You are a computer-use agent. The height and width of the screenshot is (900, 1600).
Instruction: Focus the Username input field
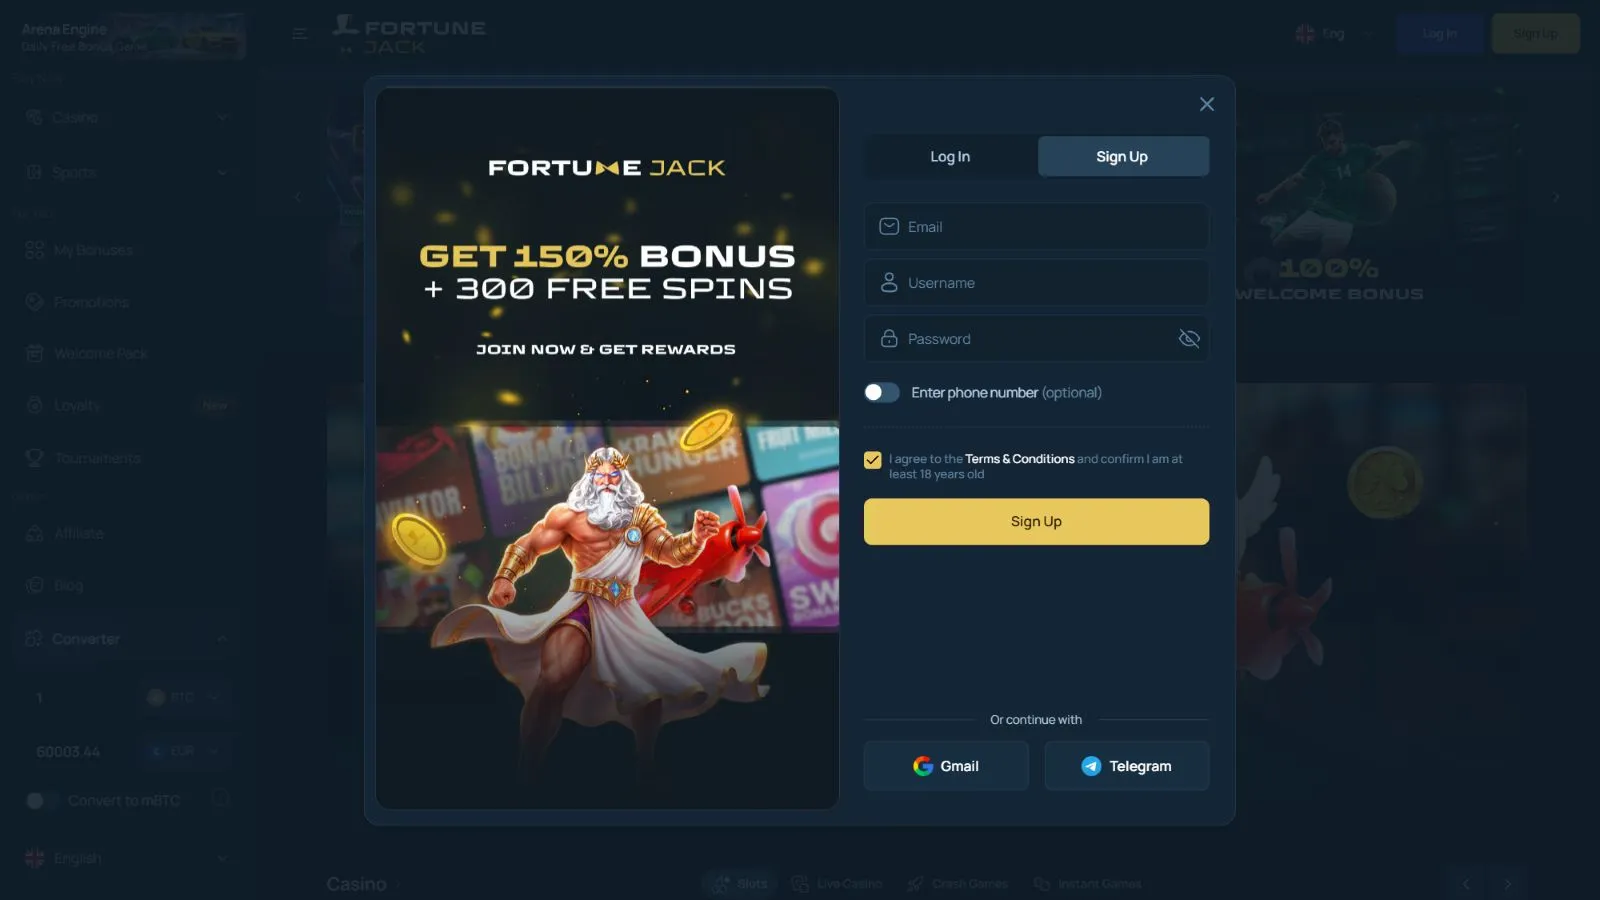pyautogui.click(x=1036, y=283)
